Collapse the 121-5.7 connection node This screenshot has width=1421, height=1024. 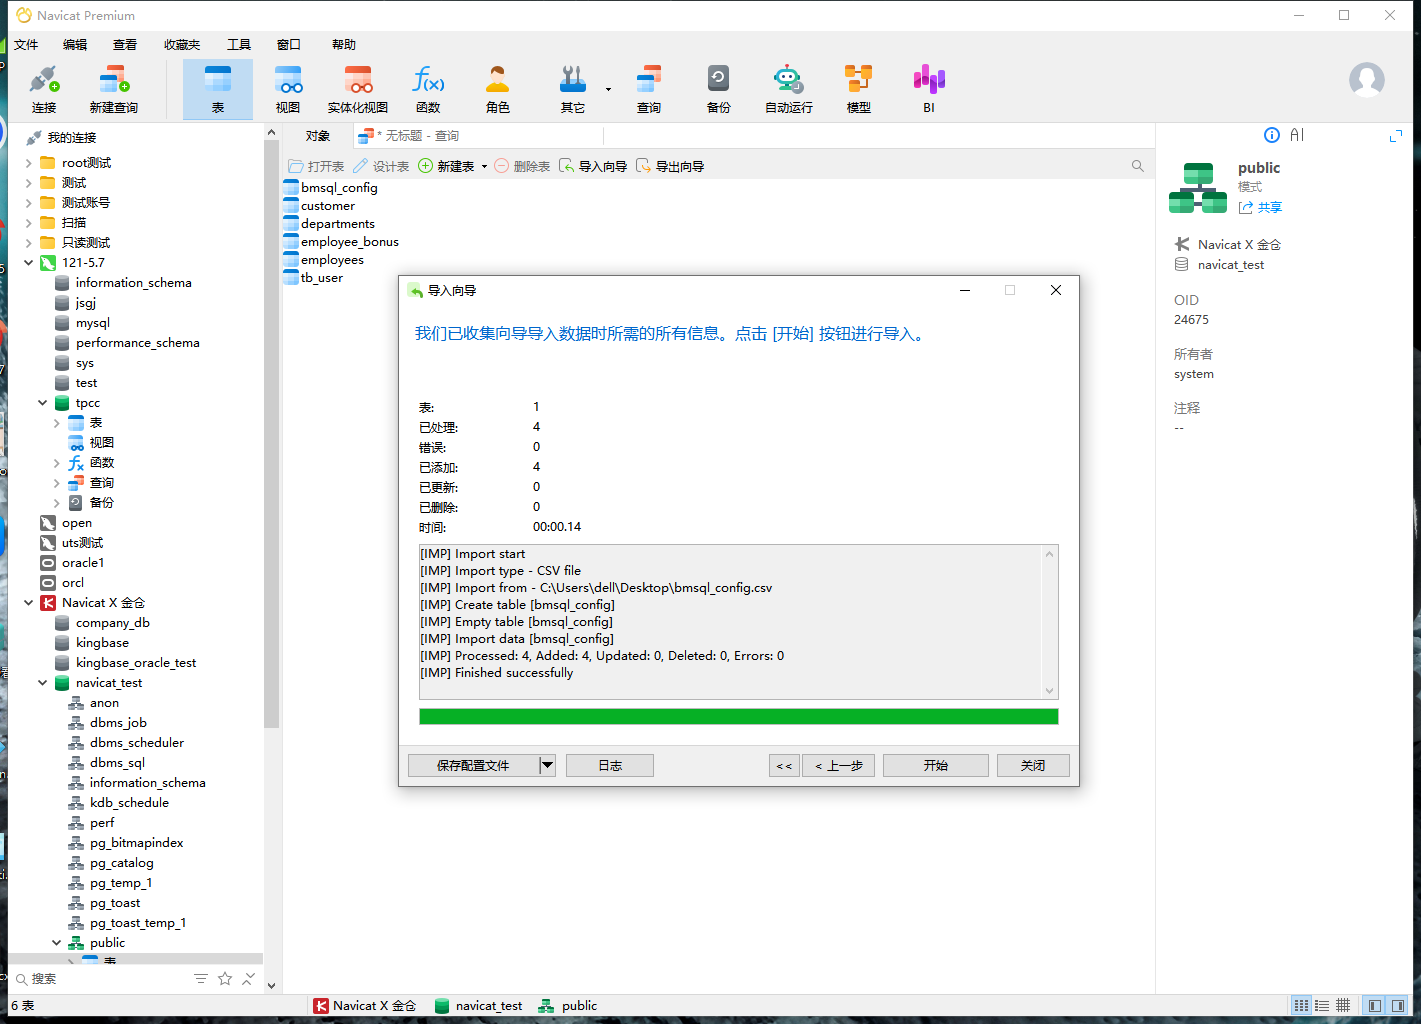click(x=28, y=263)
